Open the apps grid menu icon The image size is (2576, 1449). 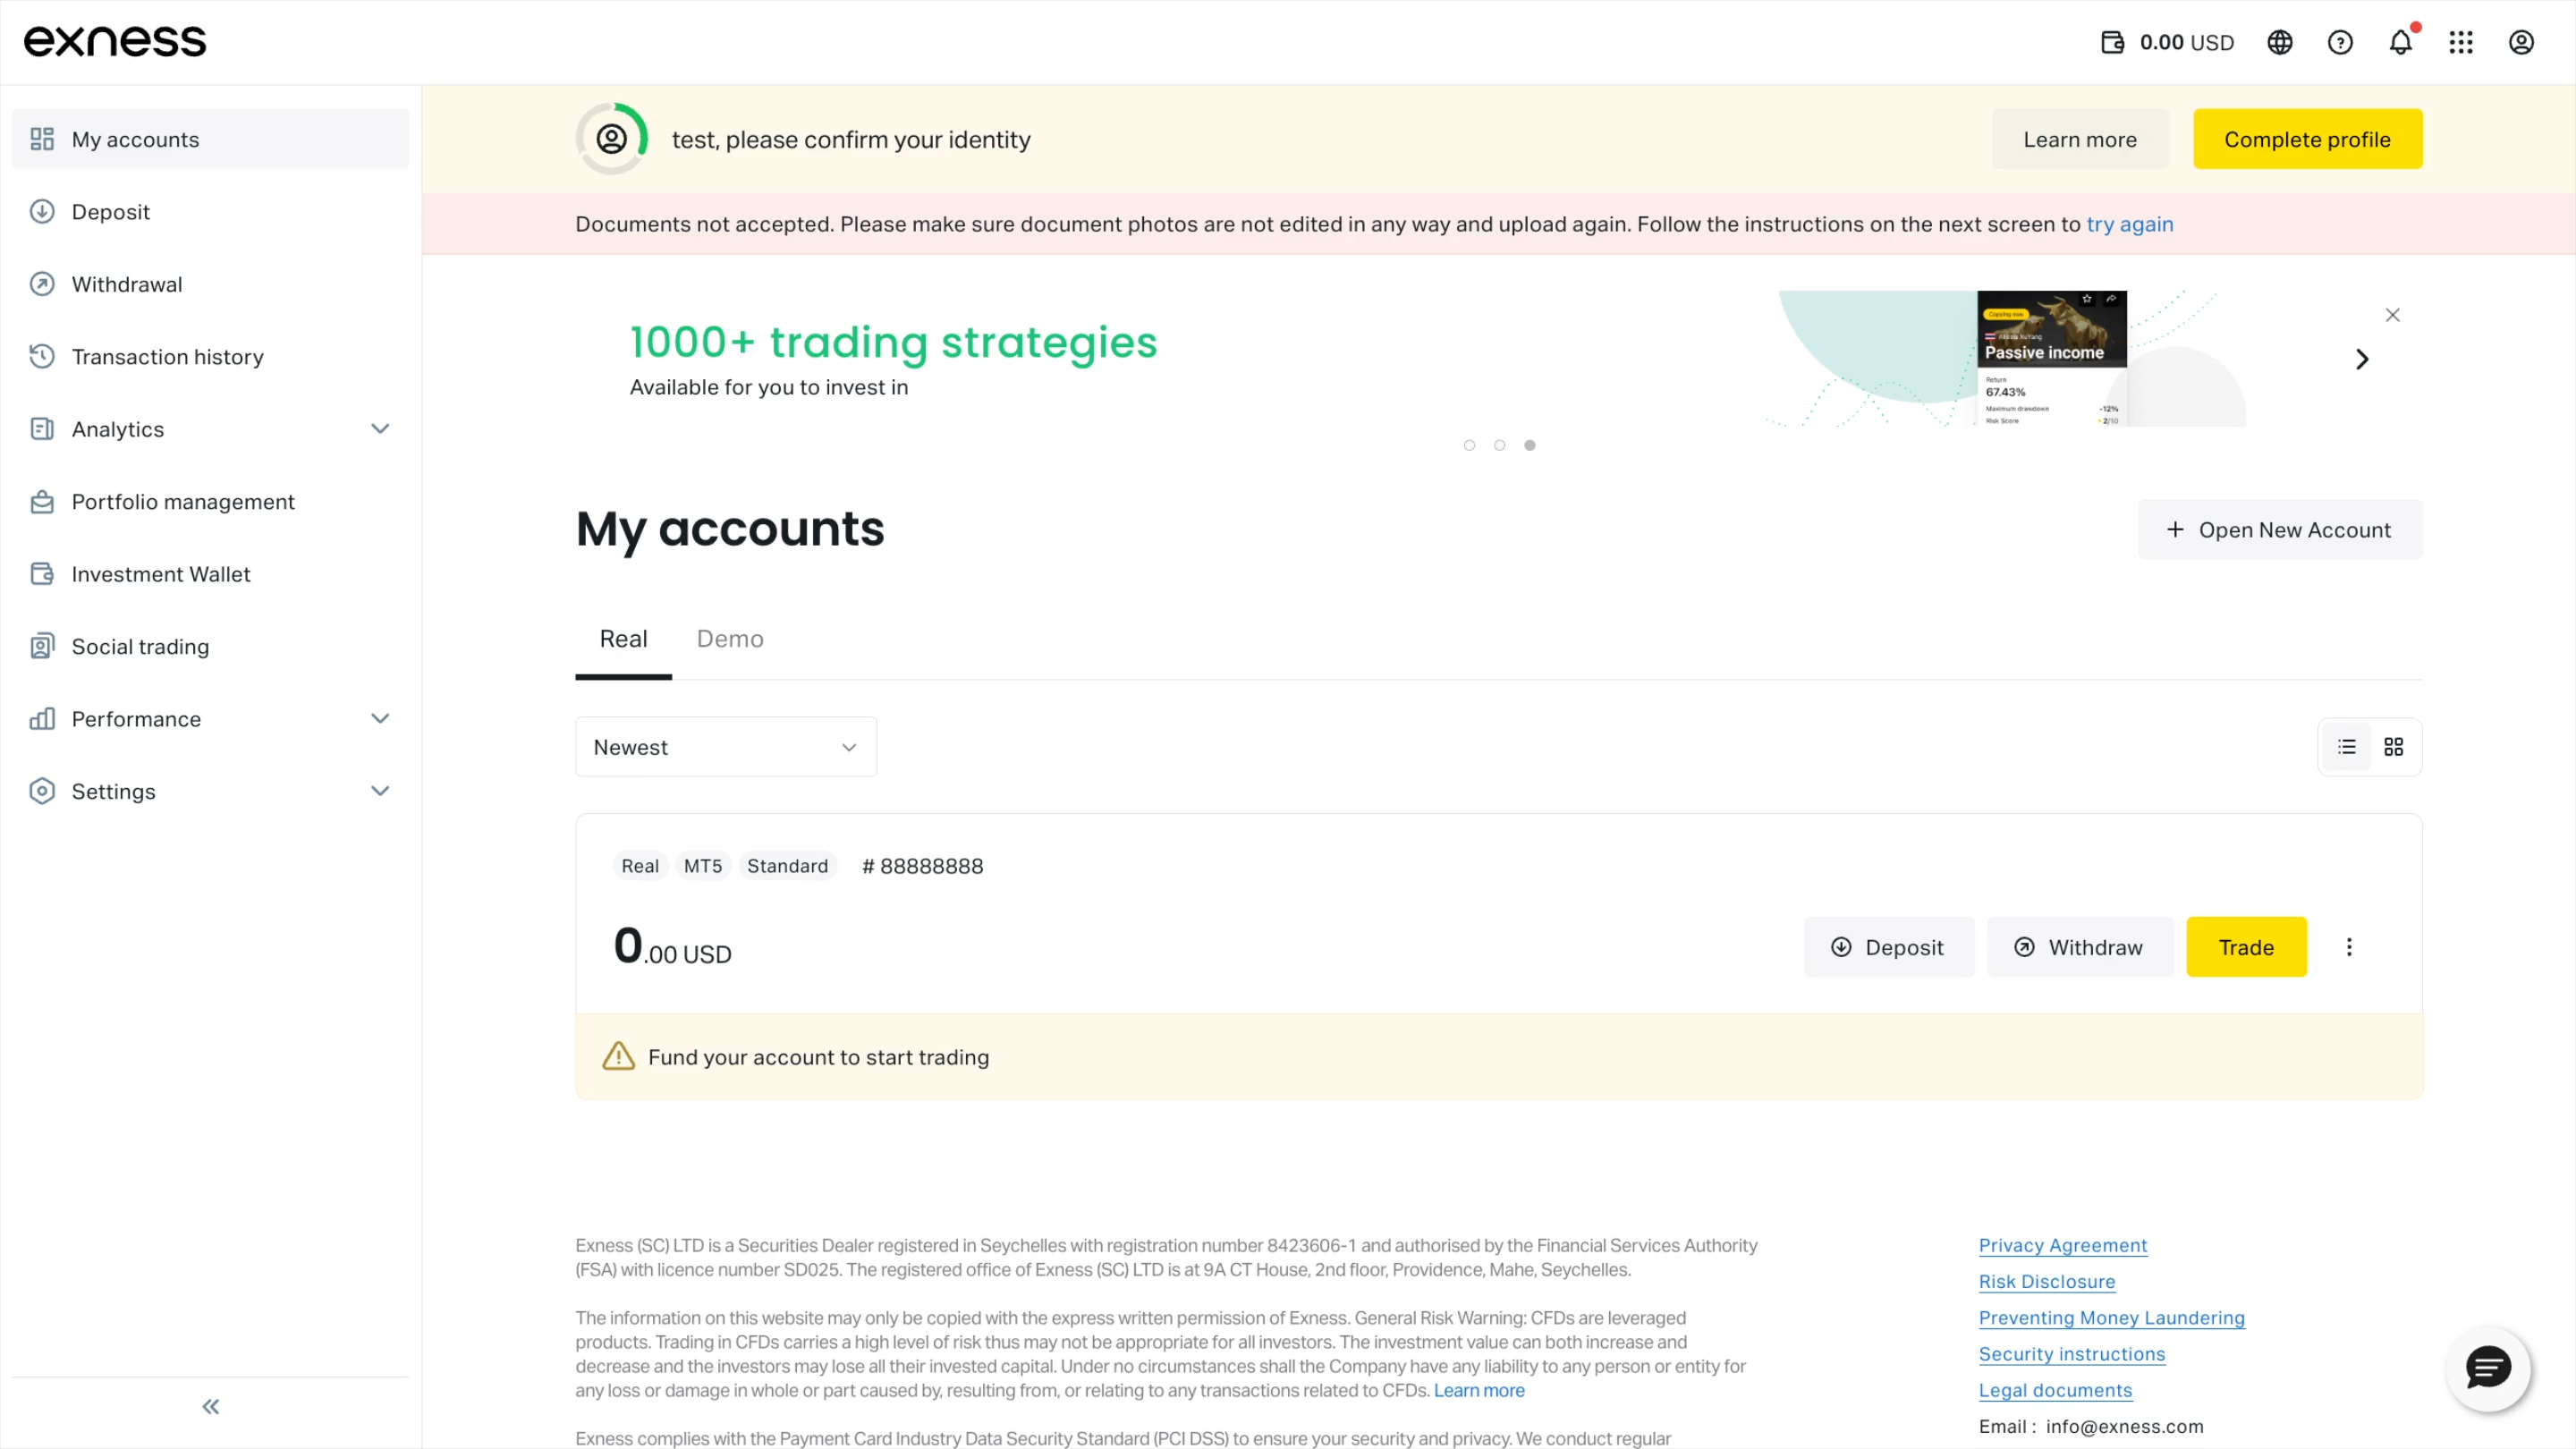(x=2461, y=42)
